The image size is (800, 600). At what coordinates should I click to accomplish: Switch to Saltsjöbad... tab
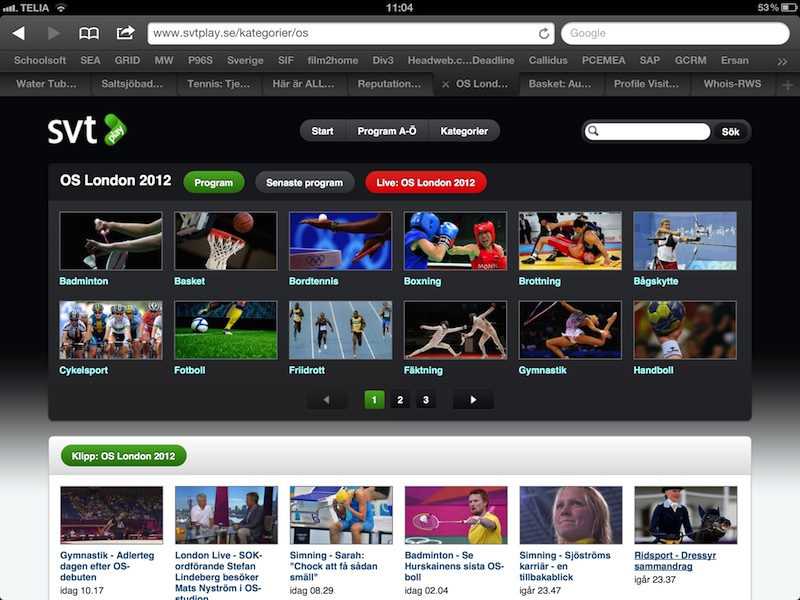tap(132, 84)
